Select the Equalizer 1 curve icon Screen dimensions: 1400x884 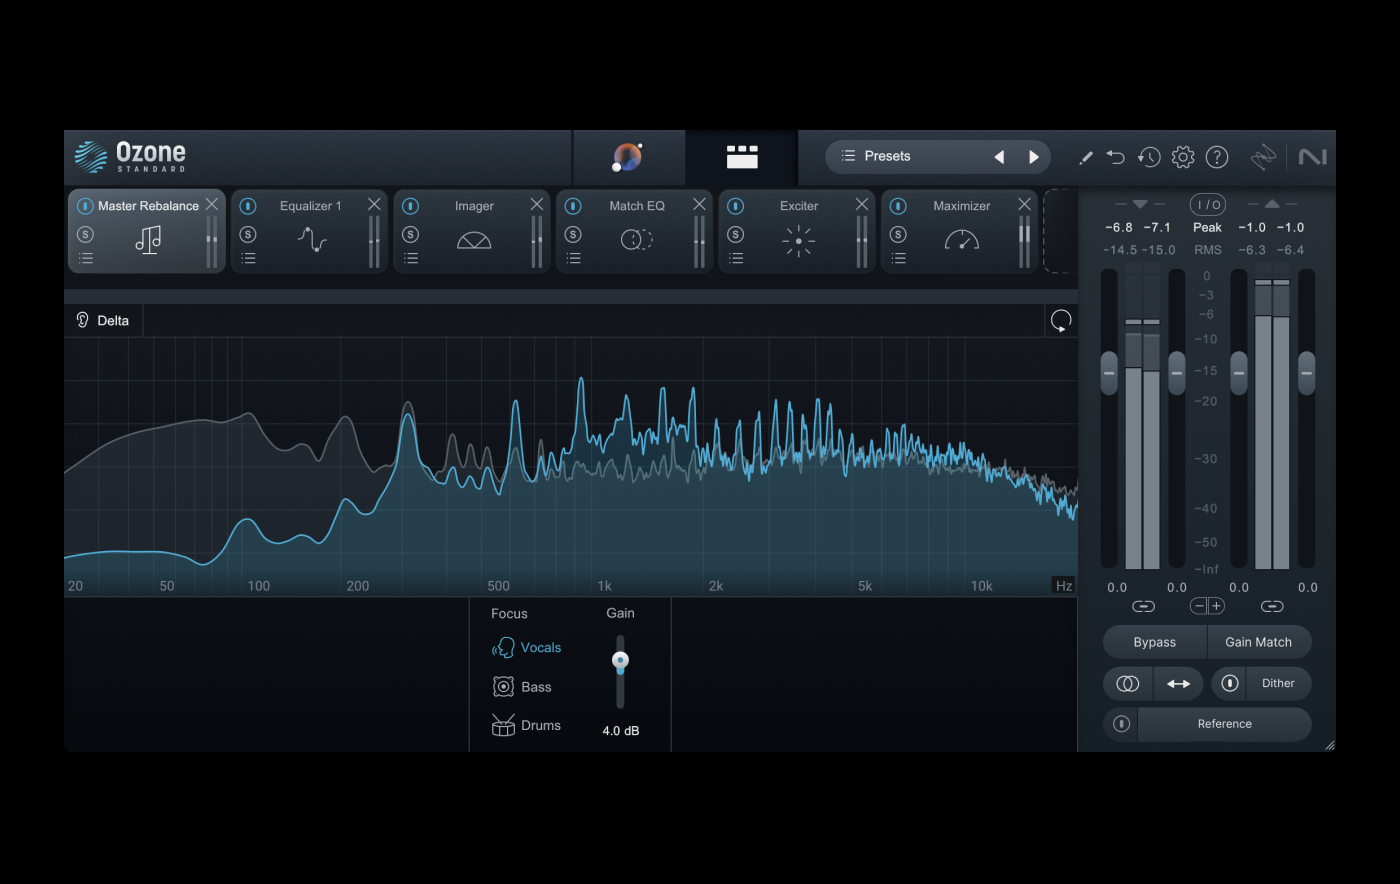pyautogui.click(x=312, y=240)
